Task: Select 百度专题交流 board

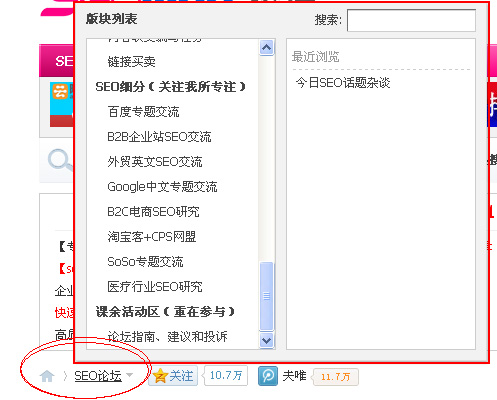Action: pyautogui.click(x=143, y=112)
